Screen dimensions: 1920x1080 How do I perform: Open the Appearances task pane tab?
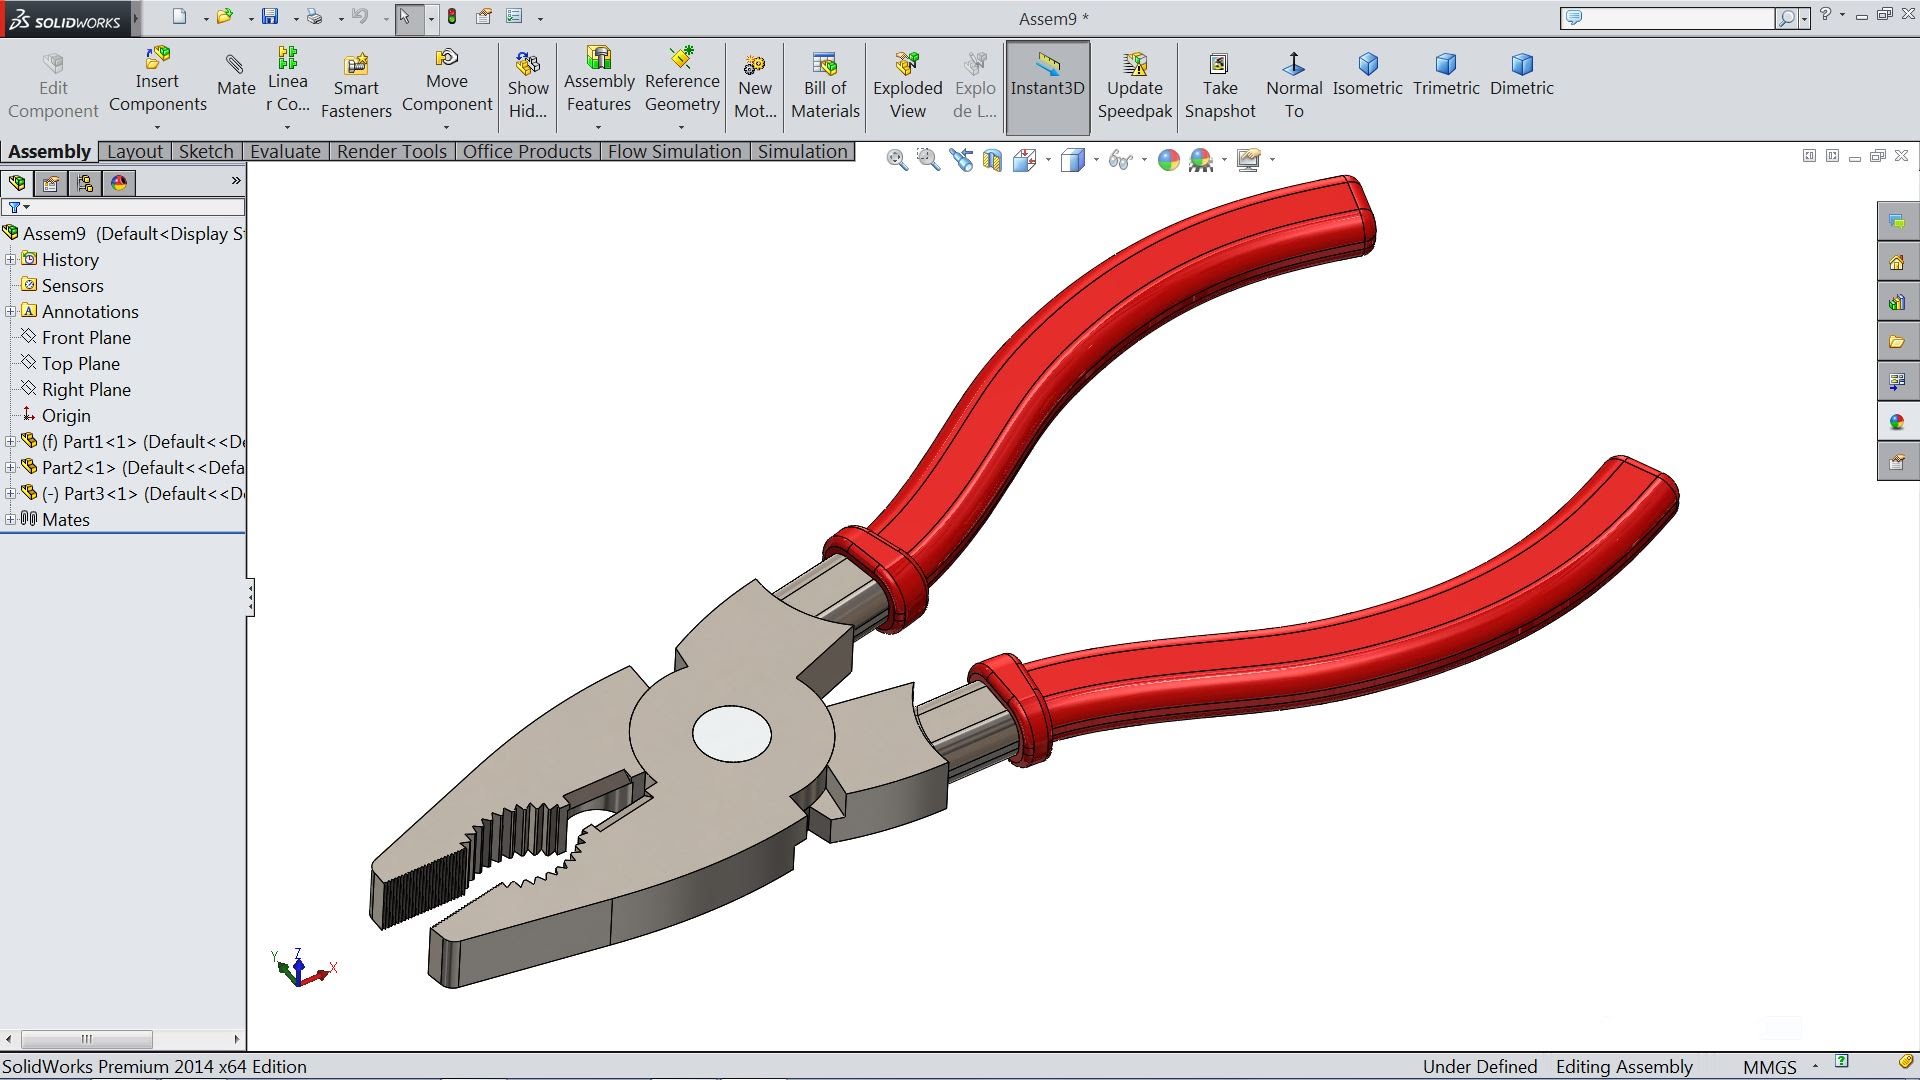point(1897,422)
